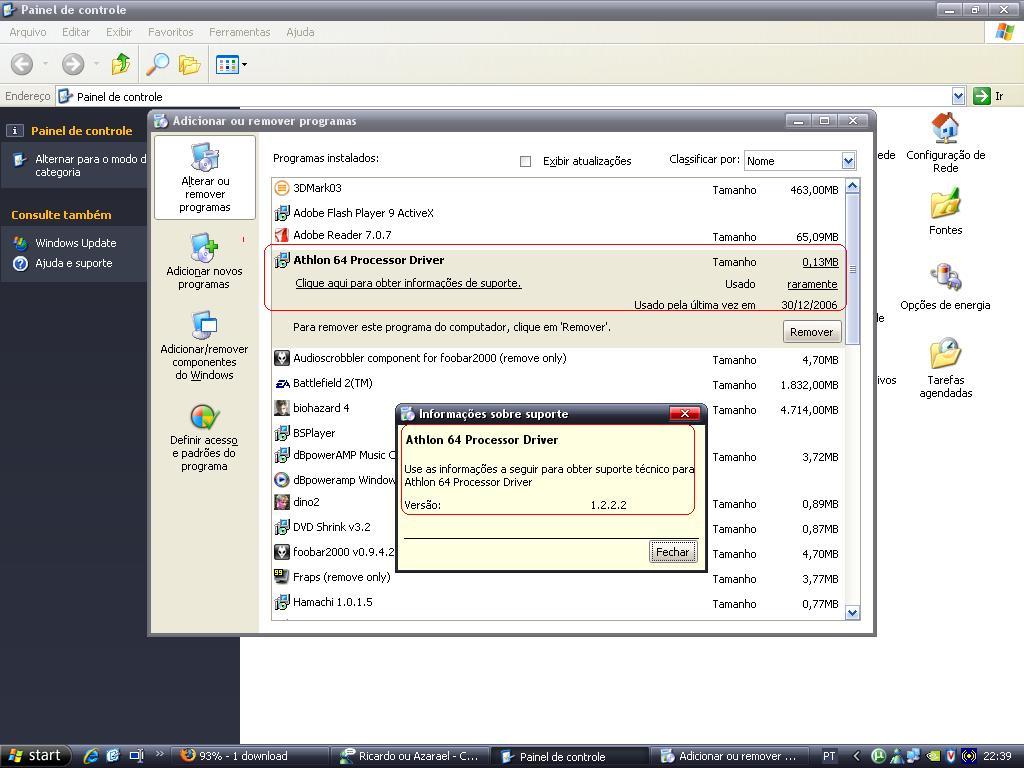Select the biohazard 4 icon
This screenshot has height=768, width=1024.
pos(281,408)
